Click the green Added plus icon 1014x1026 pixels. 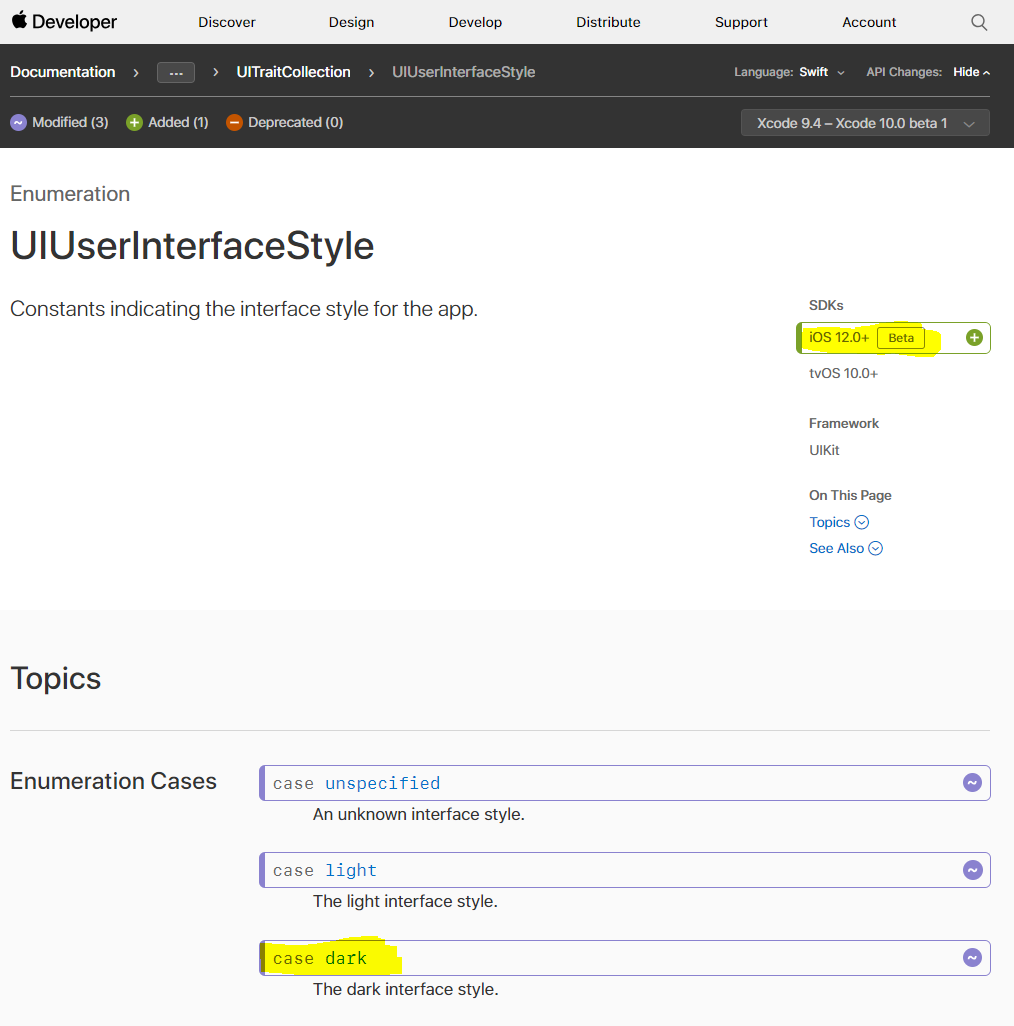click(x=134, y=123)
